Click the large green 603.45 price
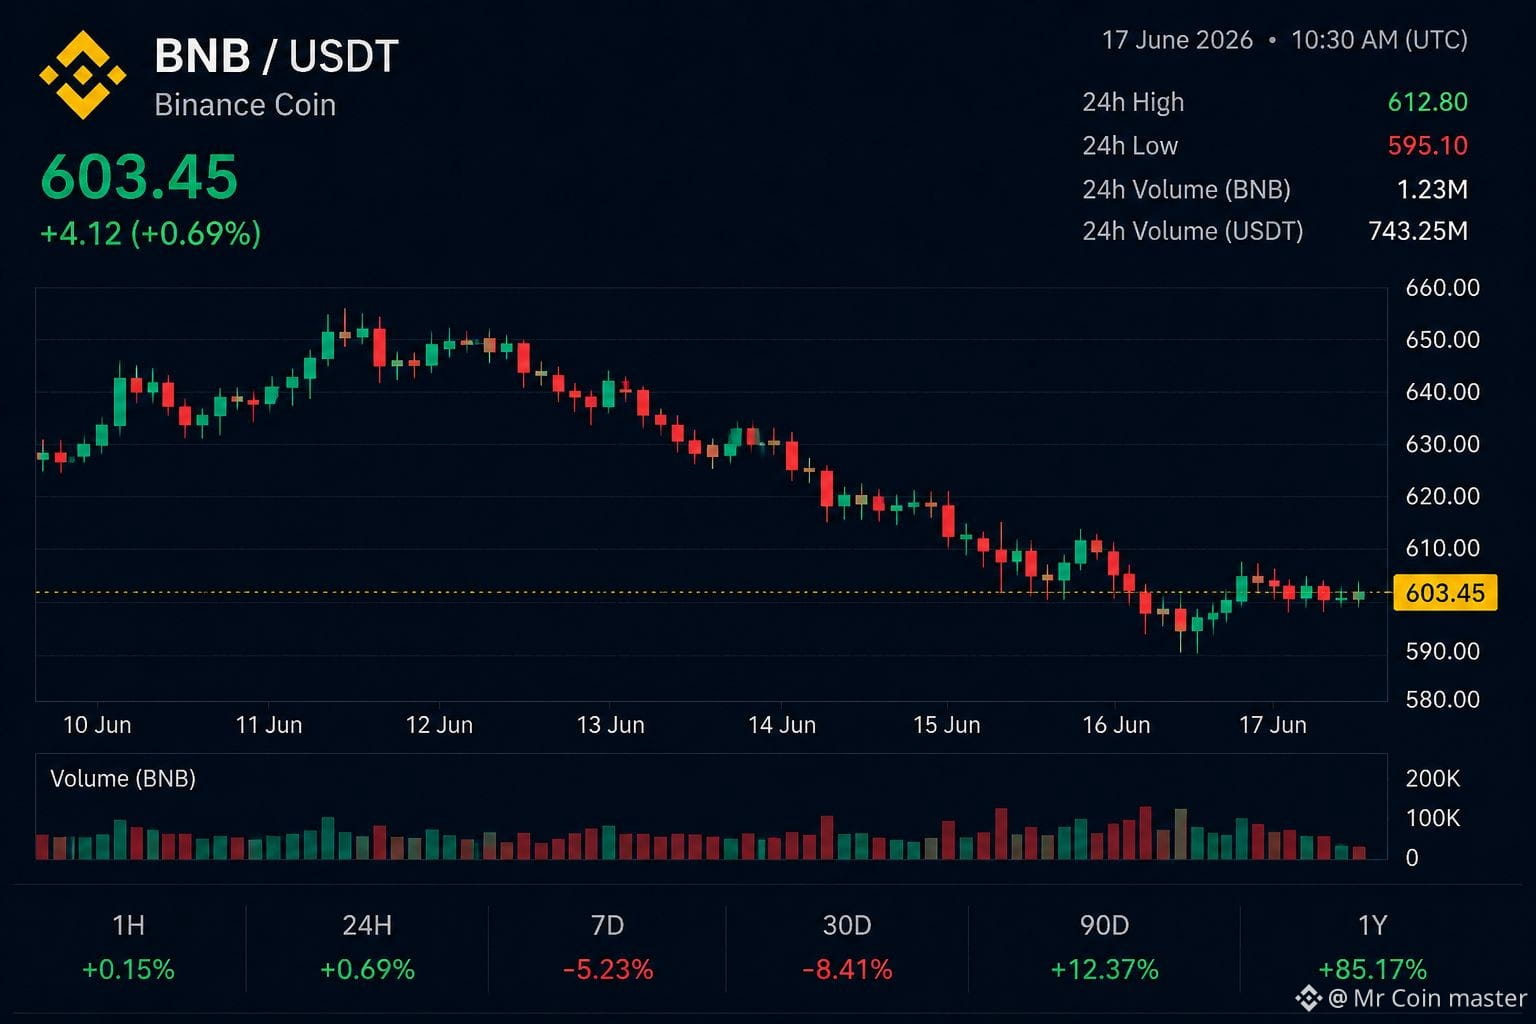Image resolution: width=1536 pixels, height=1024 pixels. click(x=139, y=177)
